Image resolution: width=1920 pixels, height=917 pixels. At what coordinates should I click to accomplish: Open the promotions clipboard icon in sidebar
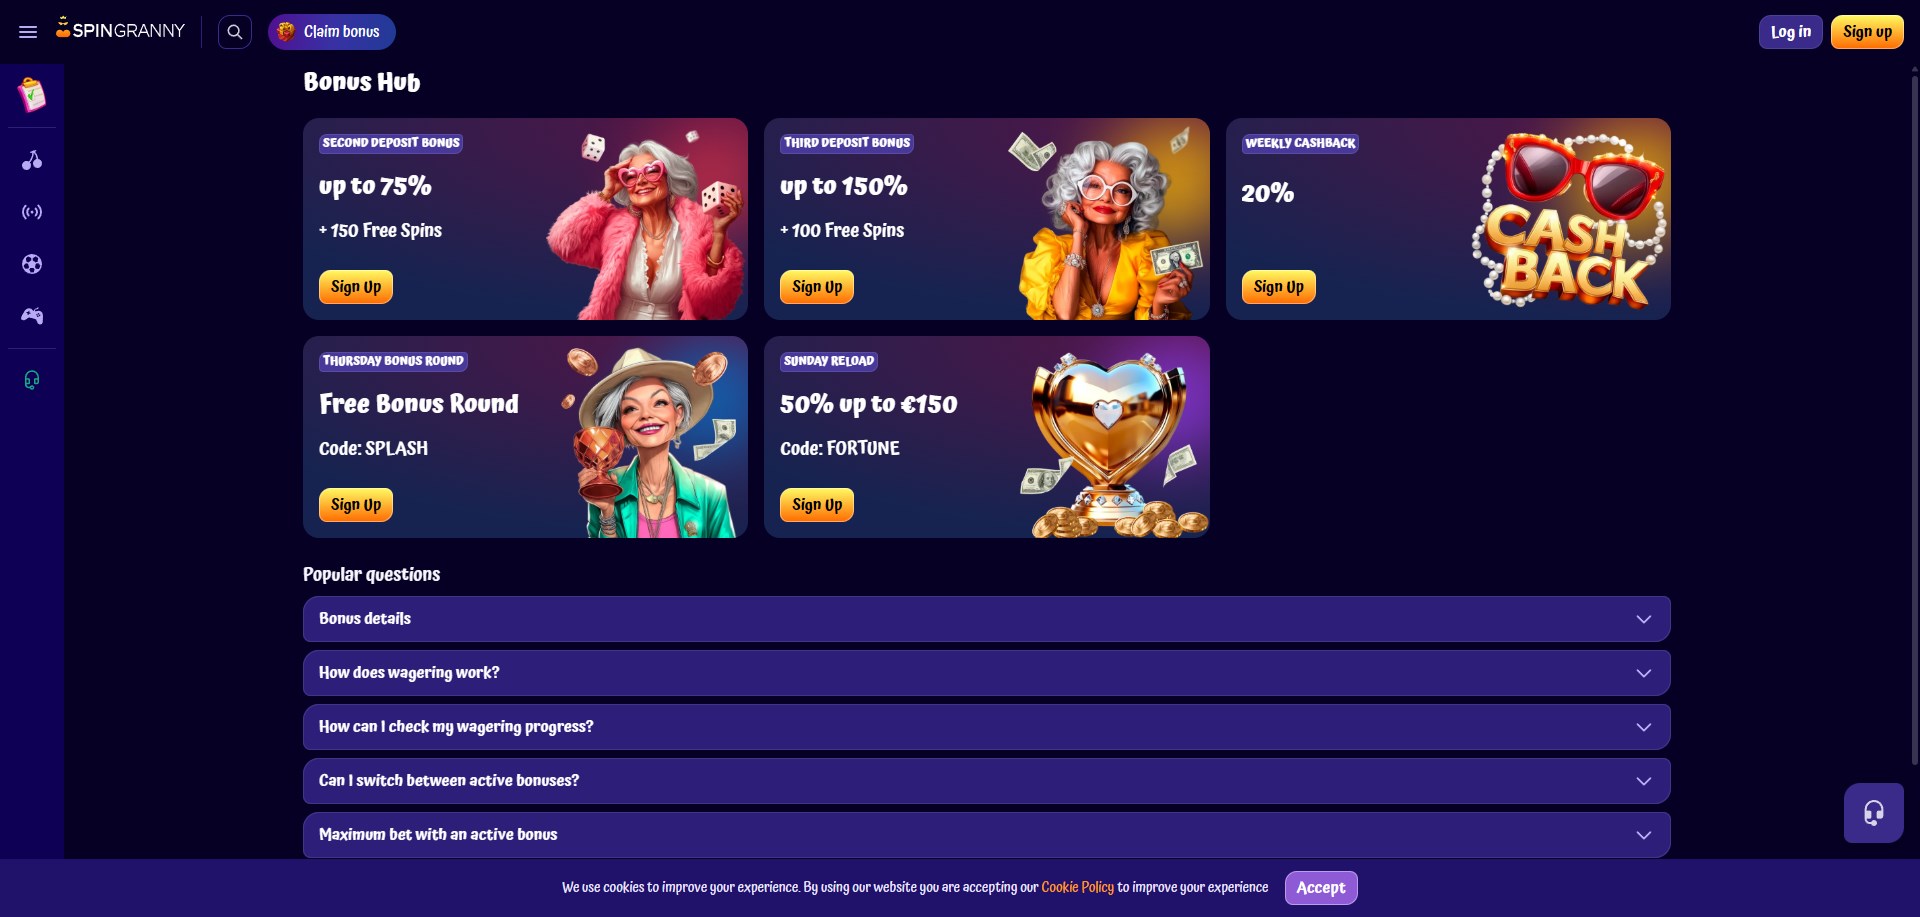point(32,95)
